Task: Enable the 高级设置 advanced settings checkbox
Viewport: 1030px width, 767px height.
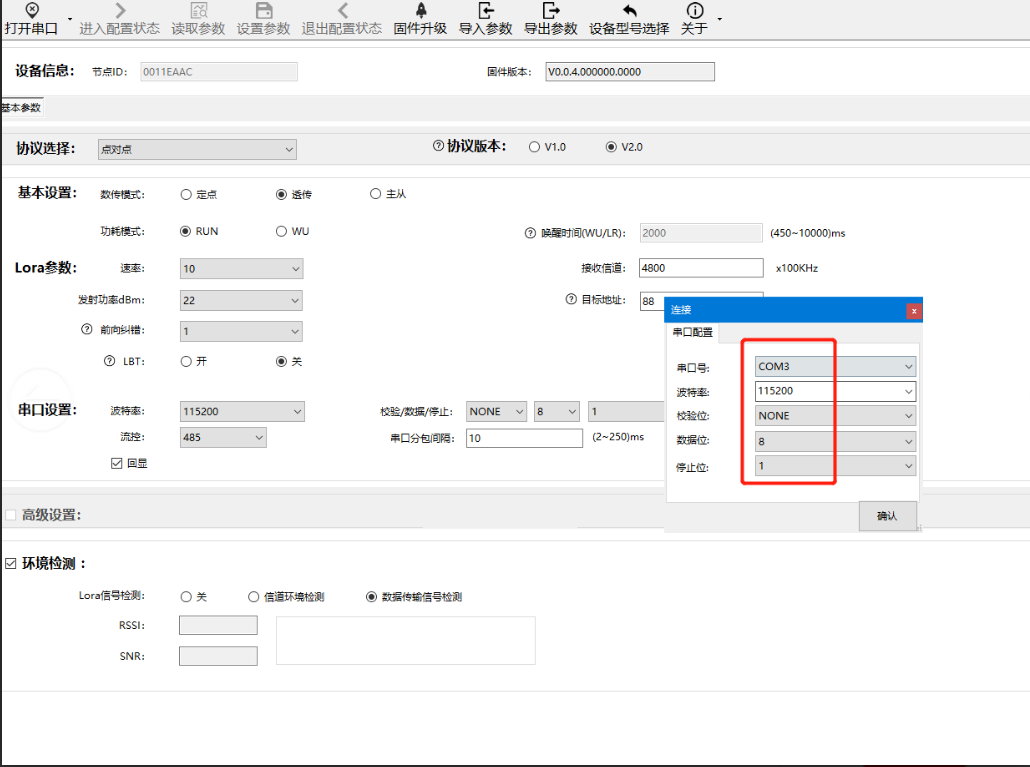Action: pyautogui.click(x=11, y=515)
